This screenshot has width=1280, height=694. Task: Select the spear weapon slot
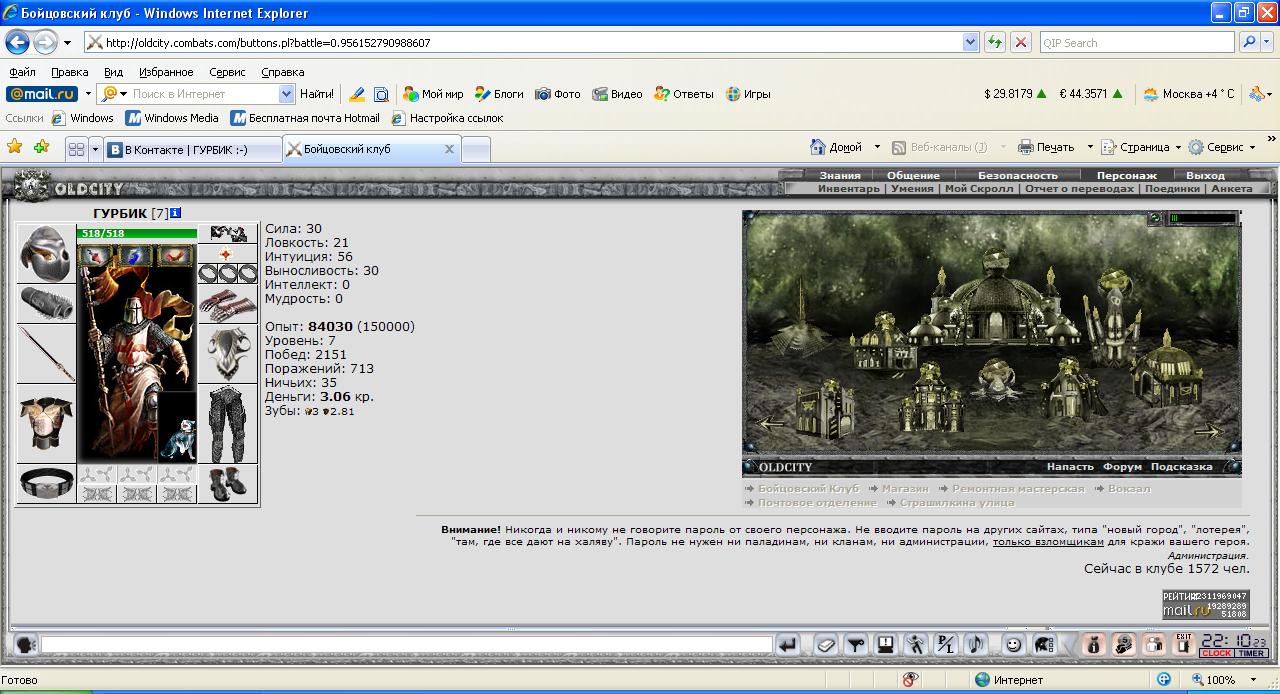click(x=46, y=354)
